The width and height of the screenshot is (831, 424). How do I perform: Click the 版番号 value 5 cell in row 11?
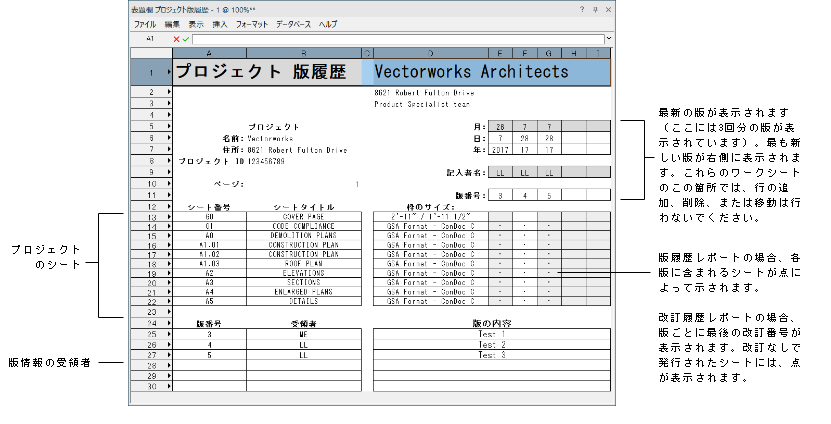[x=549, y=196]
